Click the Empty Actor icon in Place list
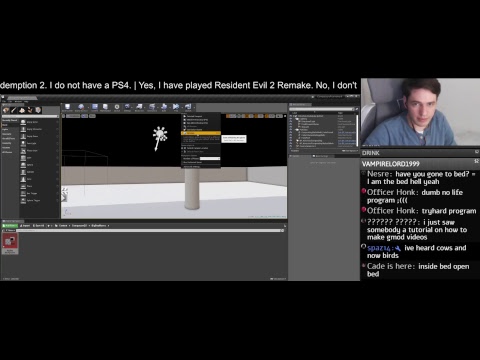This screenshot has width=480, height=360. click(23, 122)
